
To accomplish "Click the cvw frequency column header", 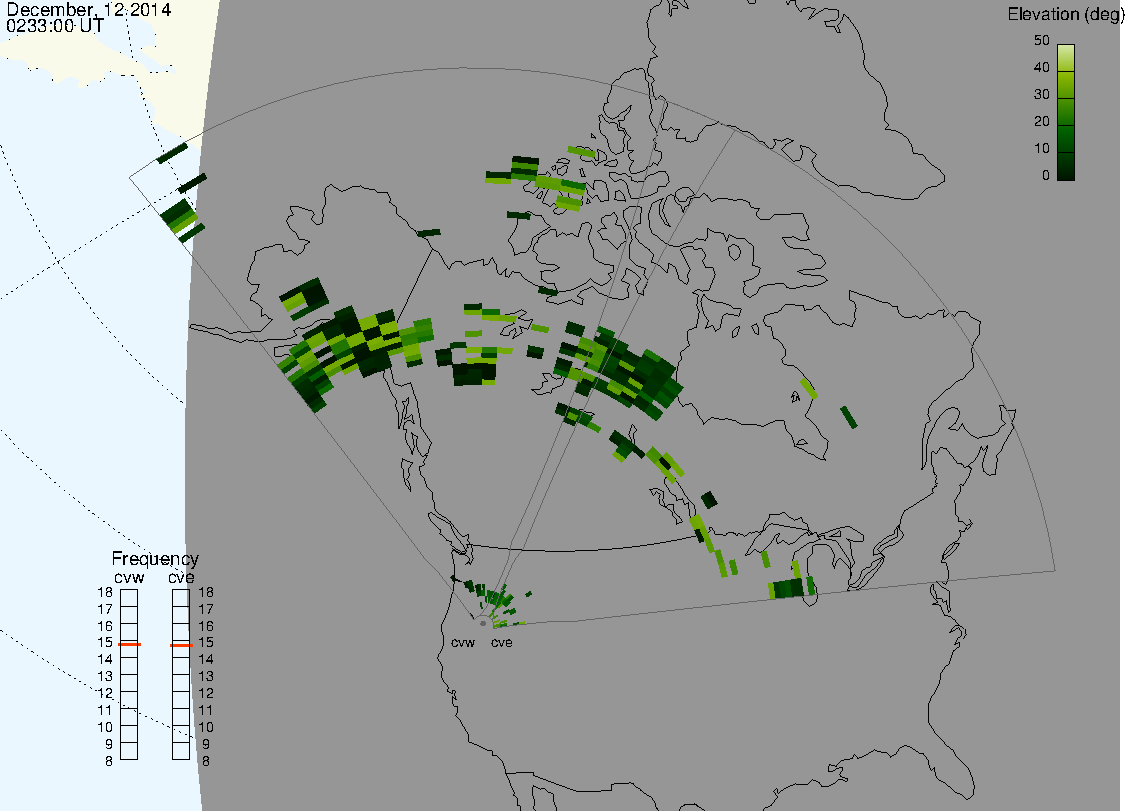I will [x=129, y=578].
